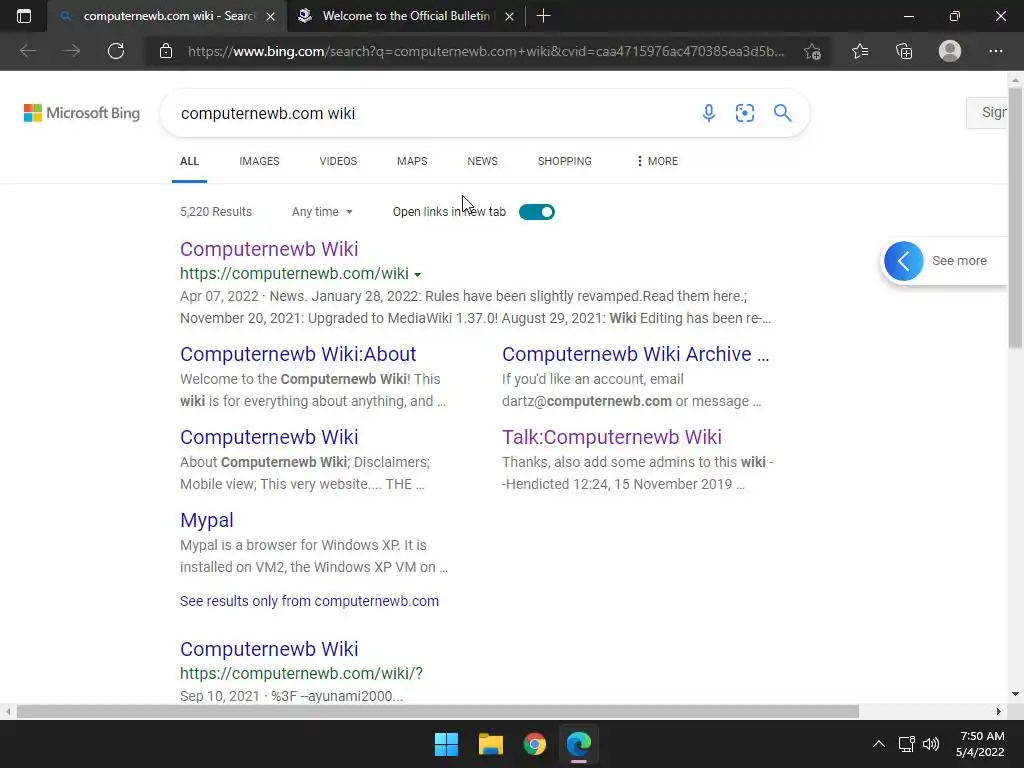Click the Sign in button
The height and width of the screenshot is (768, 1024).
pyautogui.click(x=987, y=112)
